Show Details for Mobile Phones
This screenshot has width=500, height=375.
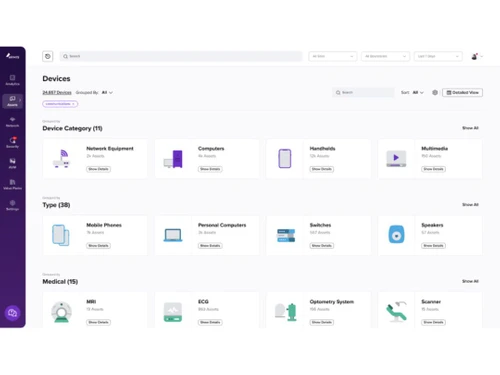click(x=98, y=246)
